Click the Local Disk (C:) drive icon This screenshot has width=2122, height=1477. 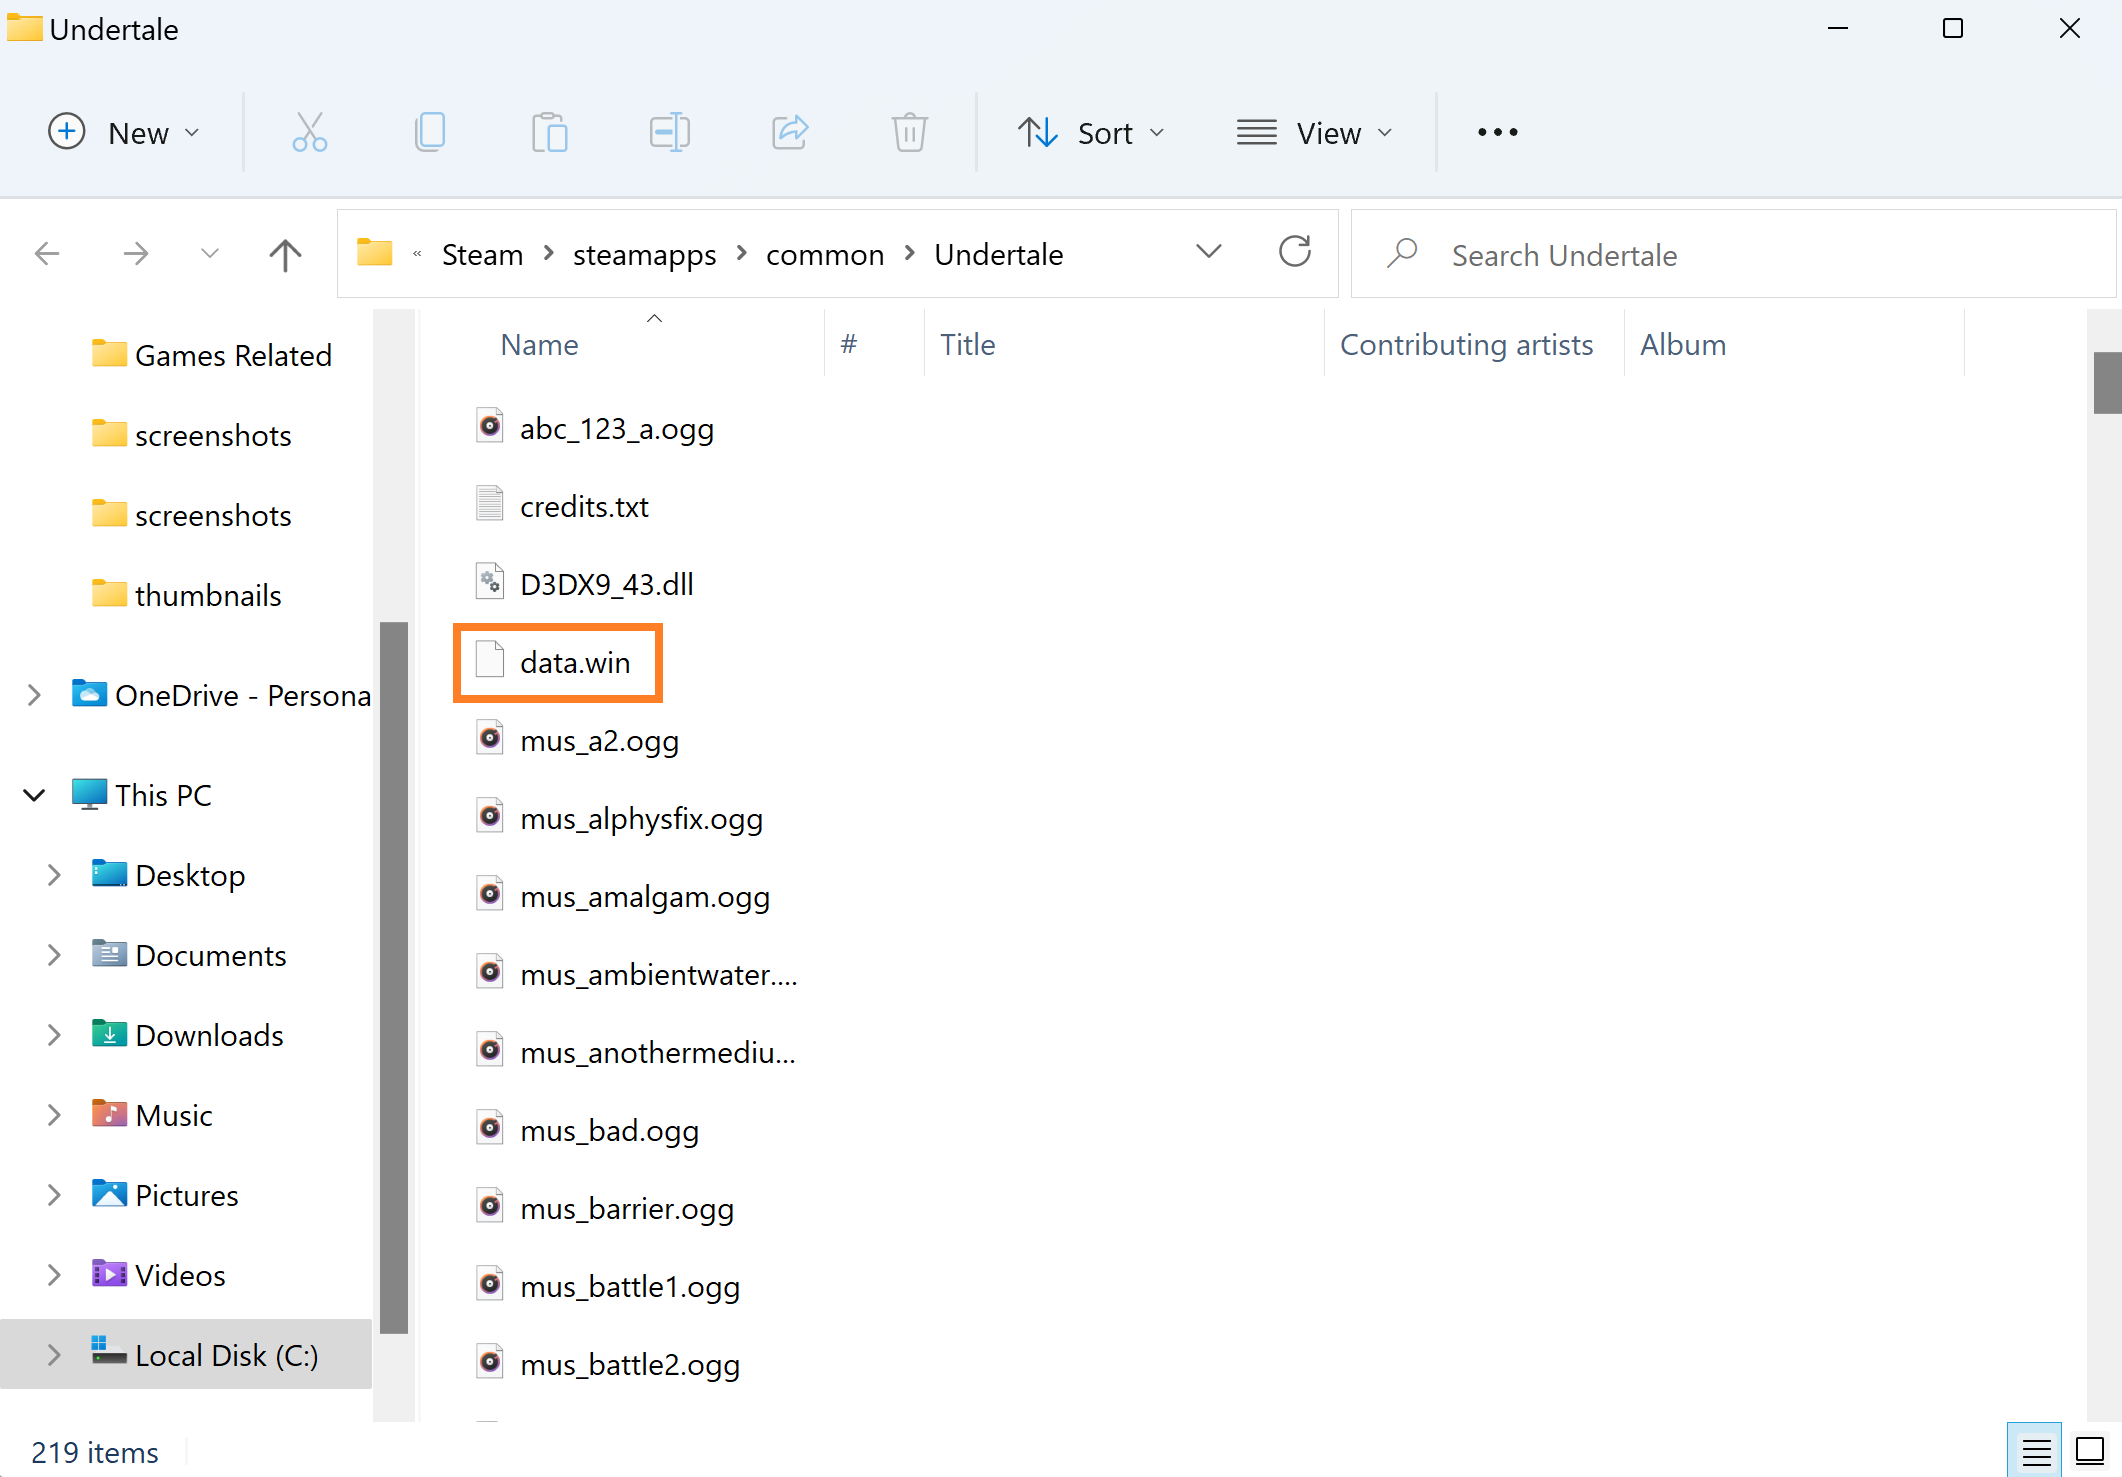pos(109,1353)
